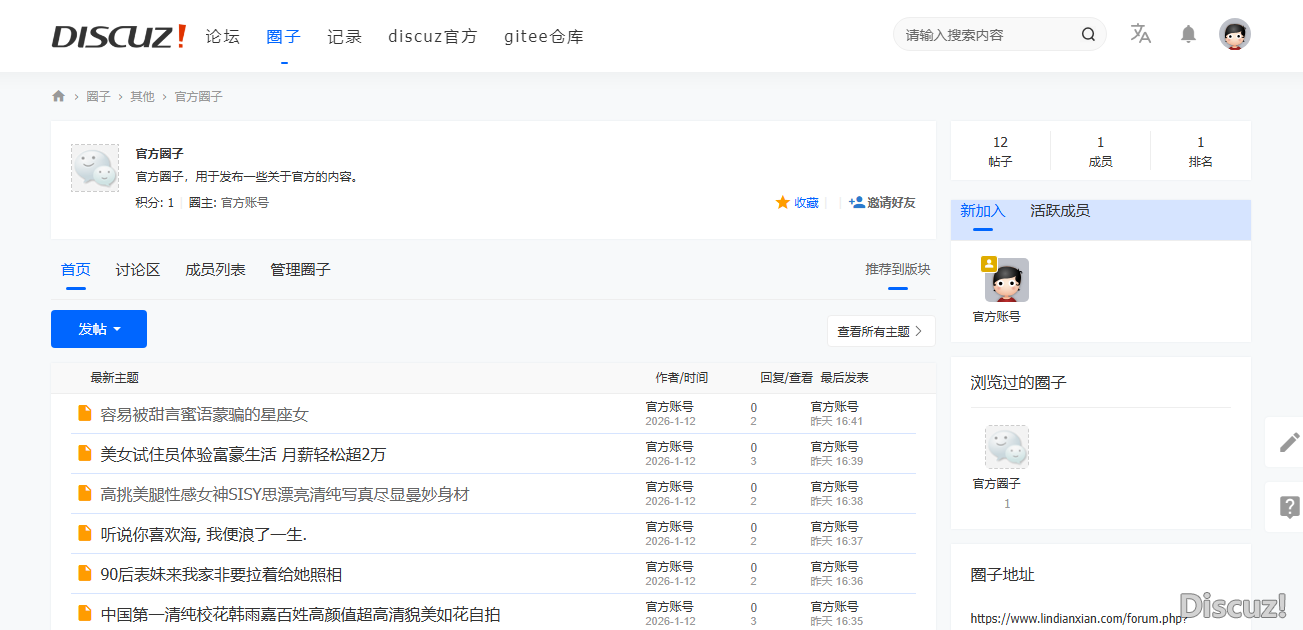Screen dimensions: 1303x630
Task: Open the gitee仓库 navigation link
Action: click(x=543, y=37)
